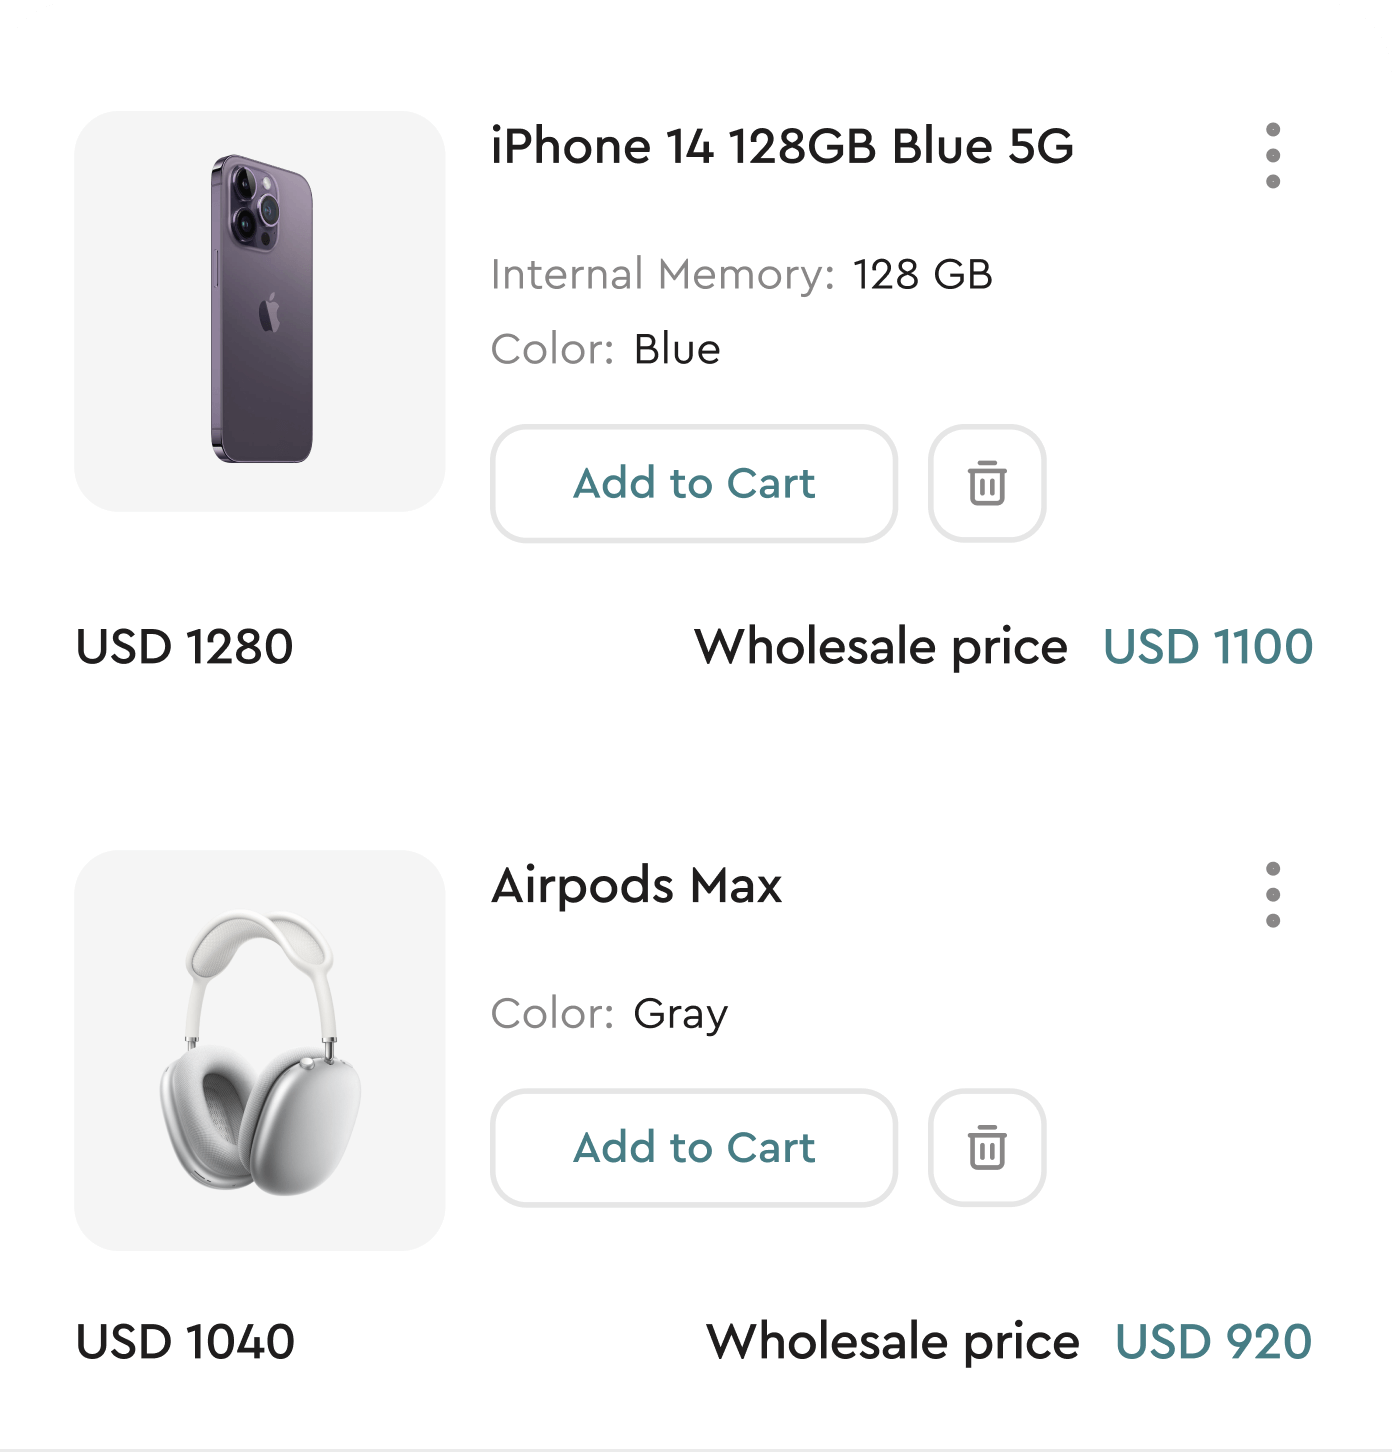Viewport: 1392px width, 1452px height.
Task: Select the Blue color value
Action: pos(677,350)
